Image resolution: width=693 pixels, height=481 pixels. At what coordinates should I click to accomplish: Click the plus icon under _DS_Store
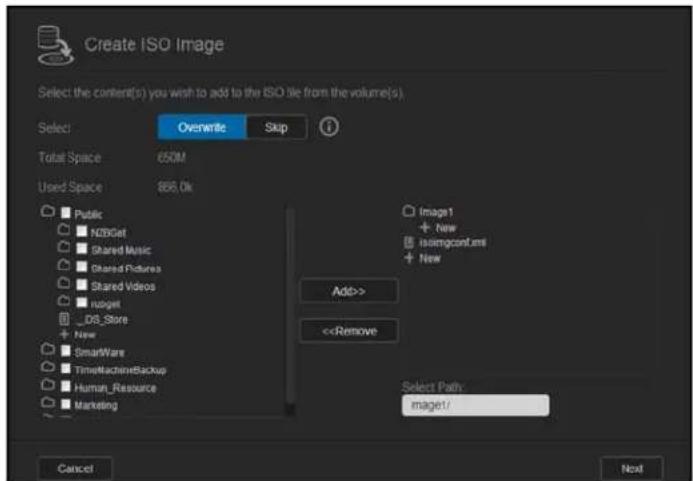(64, 335)
